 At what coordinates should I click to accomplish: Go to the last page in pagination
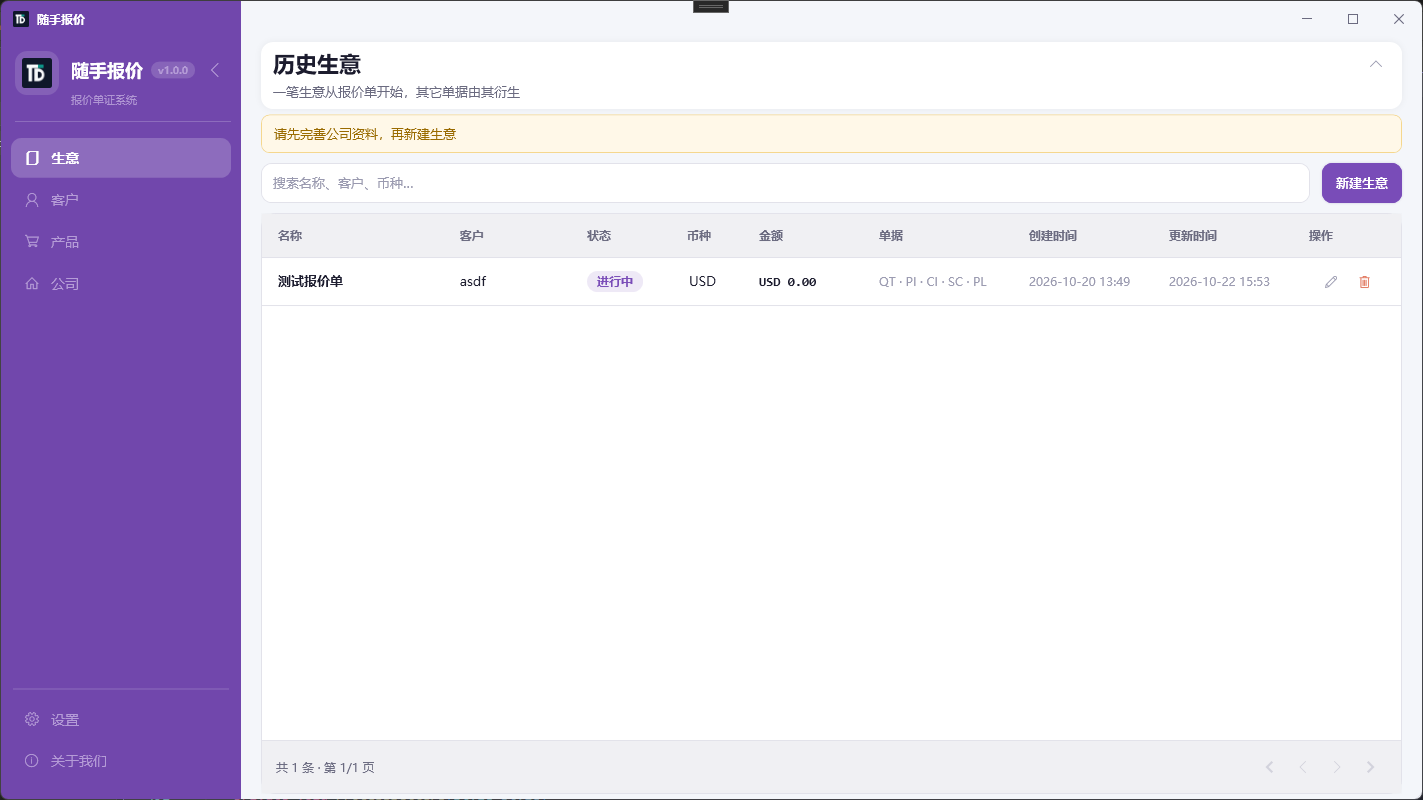click(x=1371, y=767)
